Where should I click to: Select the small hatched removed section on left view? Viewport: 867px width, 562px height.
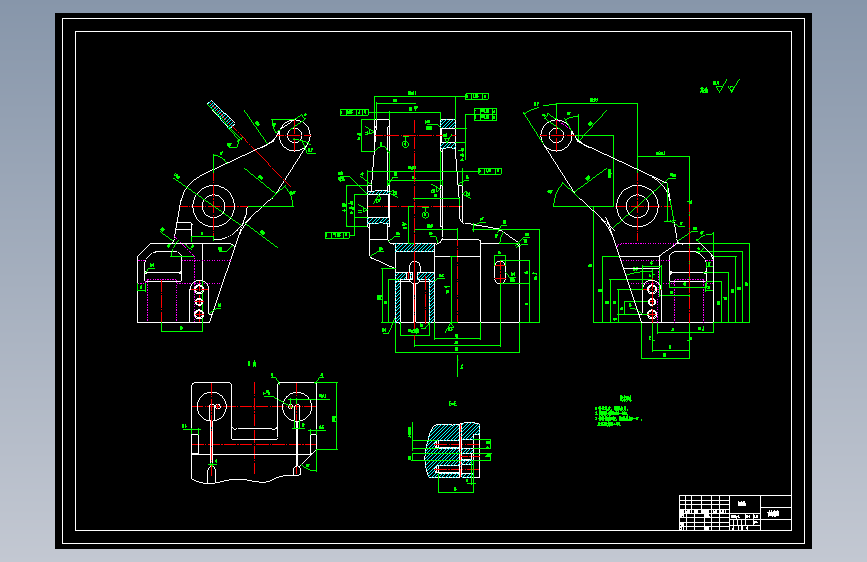coord(221,114)
